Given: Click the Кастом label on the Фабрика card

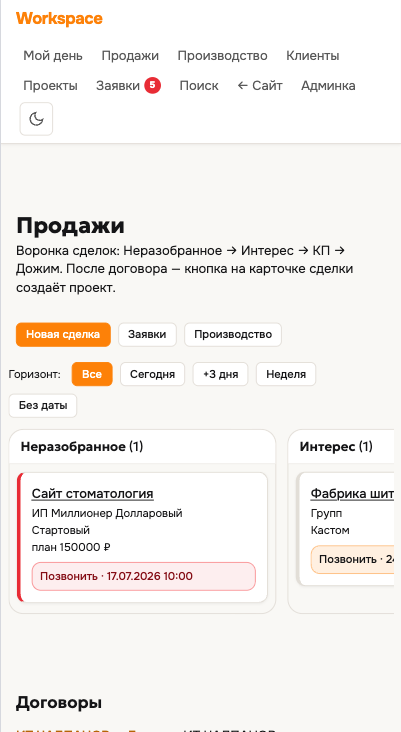Looking at the screenshot, I should 330,530.
